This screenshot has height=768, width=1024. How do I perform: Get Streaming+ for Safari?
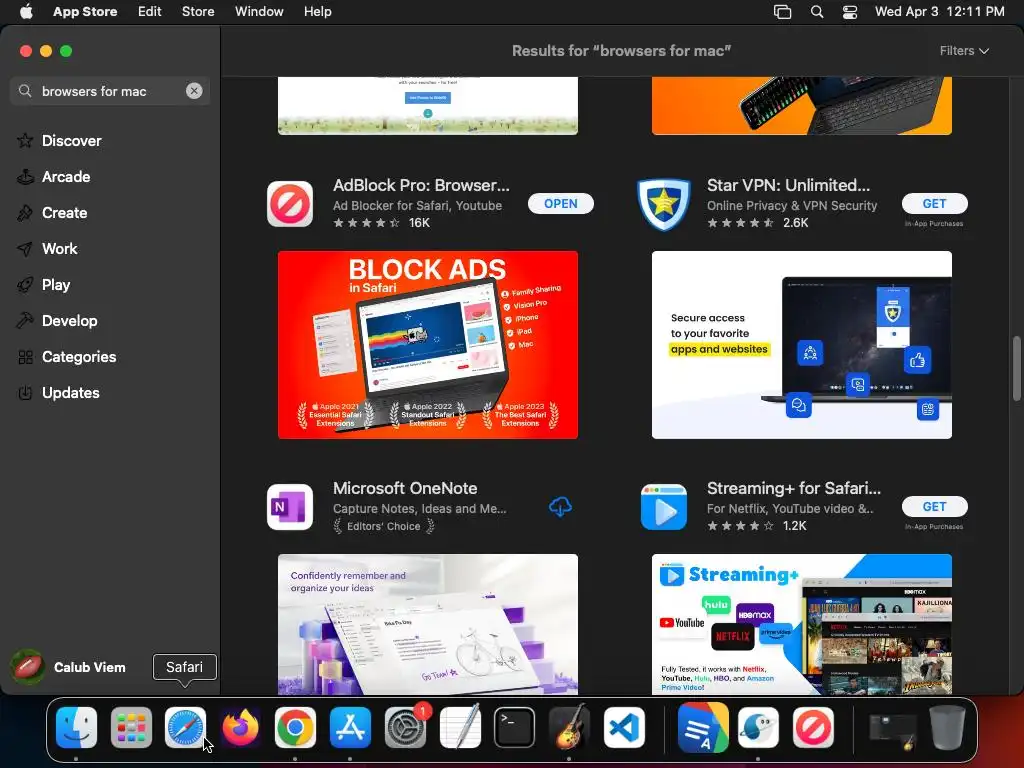934,506
